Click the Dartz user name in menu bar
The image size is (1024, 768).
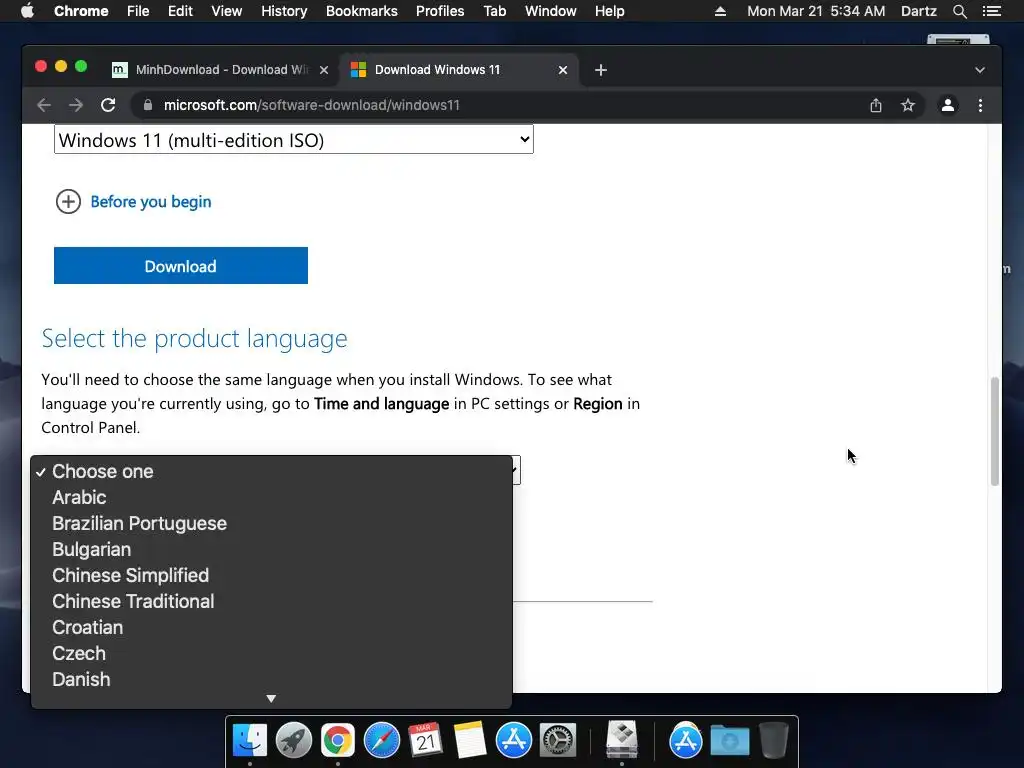point(918,11)
